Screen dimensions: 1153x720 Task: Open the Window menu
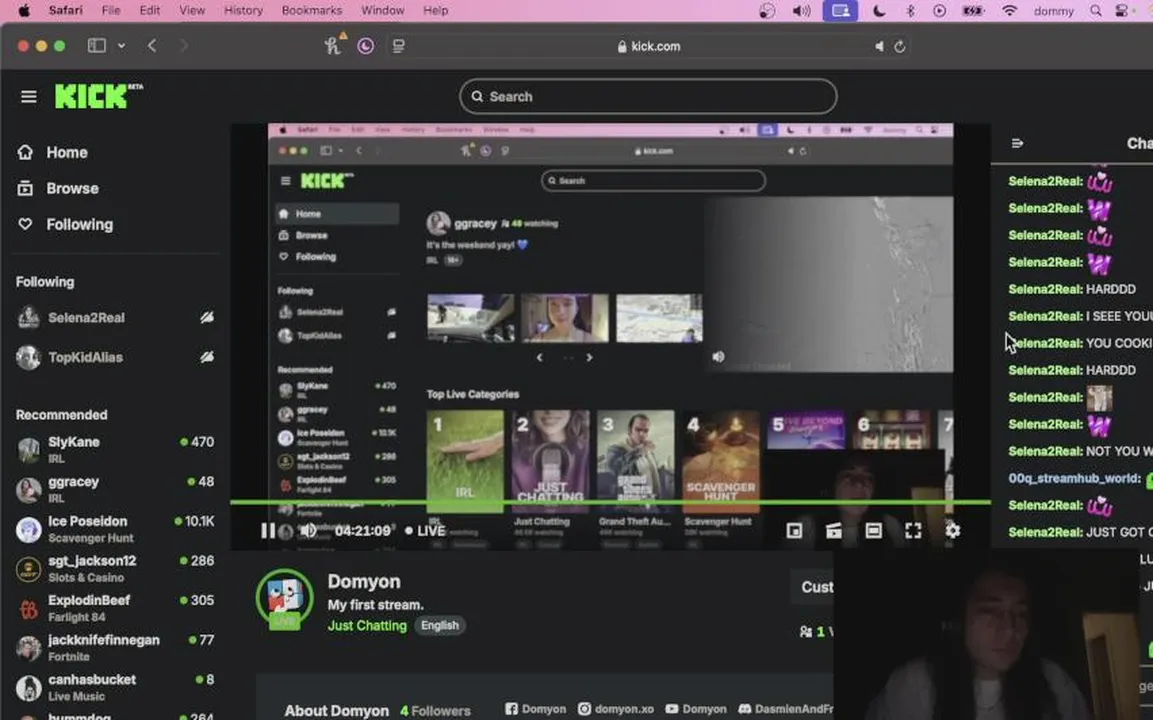coord(382,10)
